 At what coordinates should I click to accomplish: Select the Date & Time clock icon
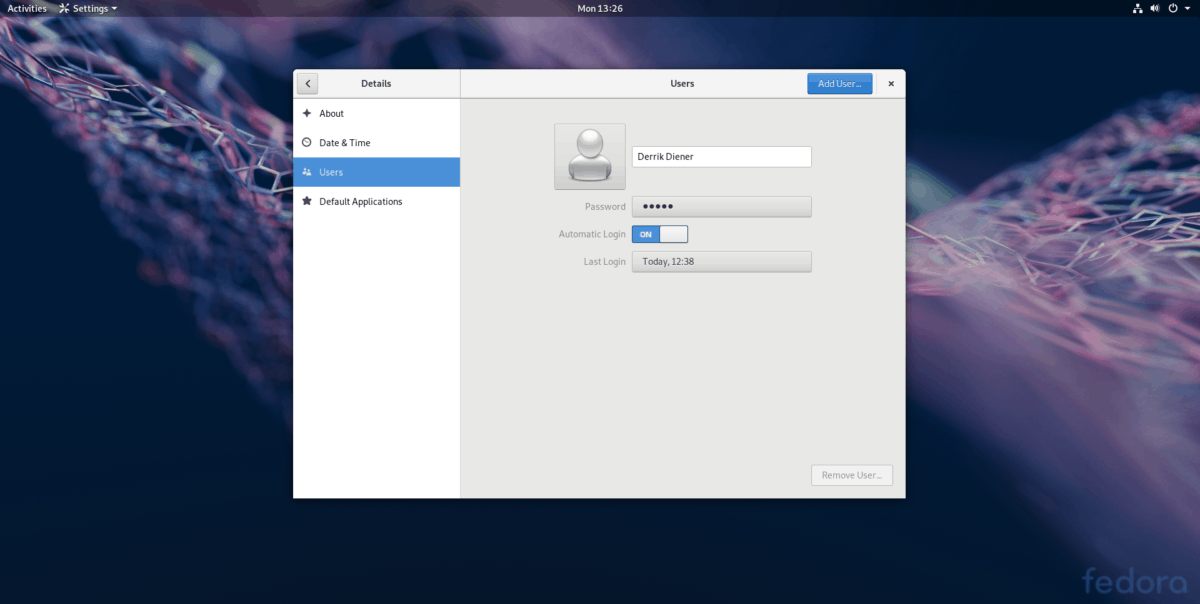click(x=306, y=142)
